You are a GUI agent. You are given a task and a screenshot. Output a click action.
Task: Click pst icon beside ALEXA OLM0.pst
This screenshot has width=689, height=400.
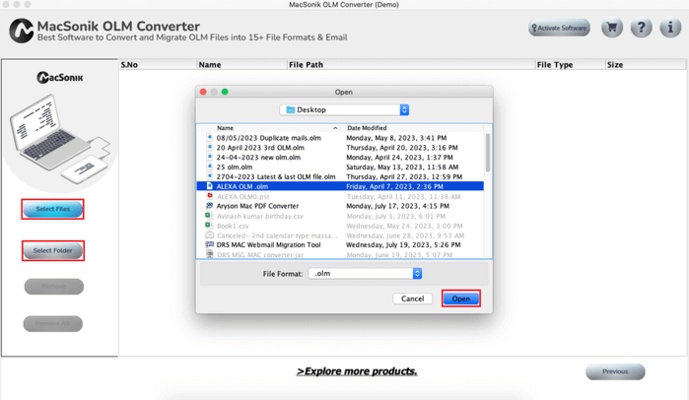tap(210, 196)
